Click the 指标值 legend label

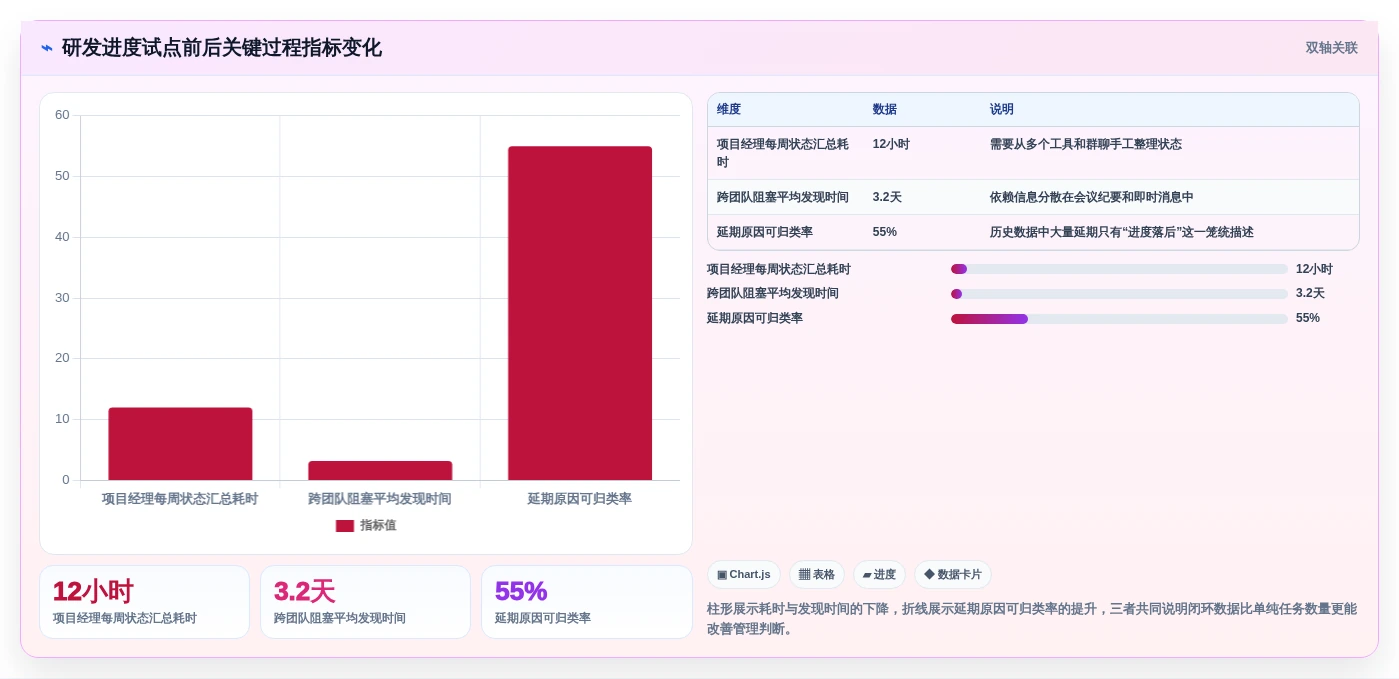click(x=378, y=526)
